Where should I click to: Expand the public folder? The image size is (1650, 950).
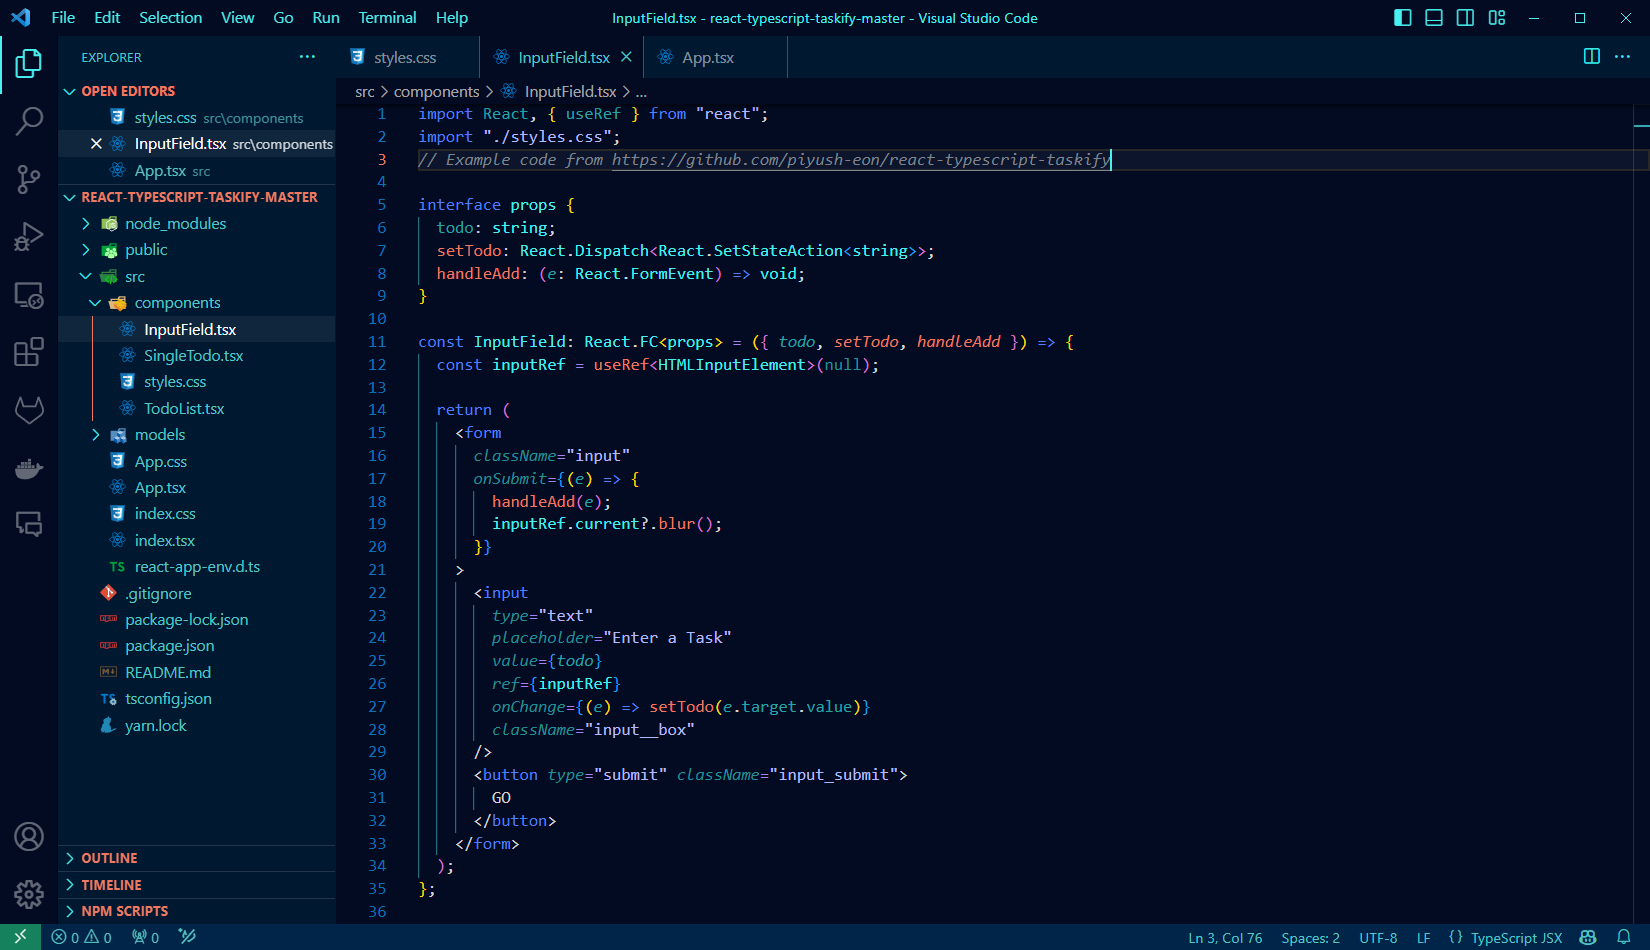(197, 250)
